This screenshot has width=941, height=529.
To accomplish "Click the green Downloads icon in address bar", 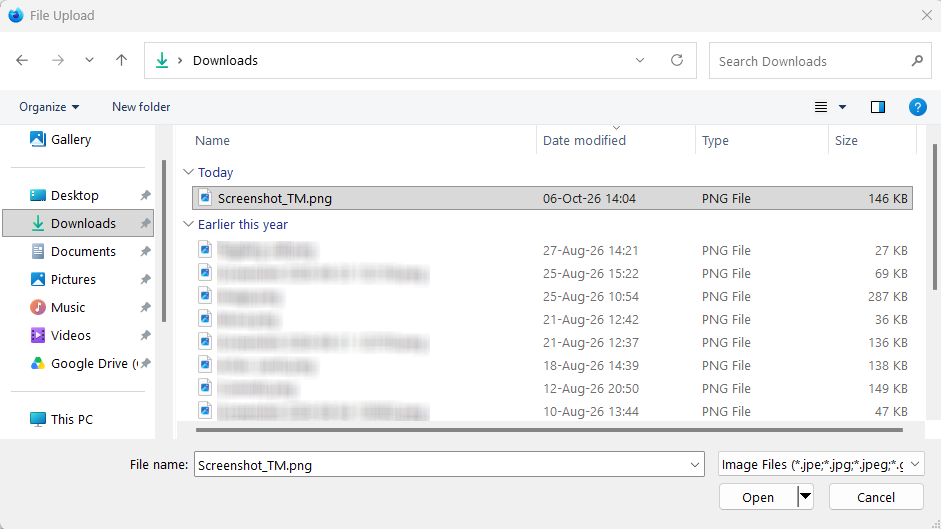I will click(162, 60).
